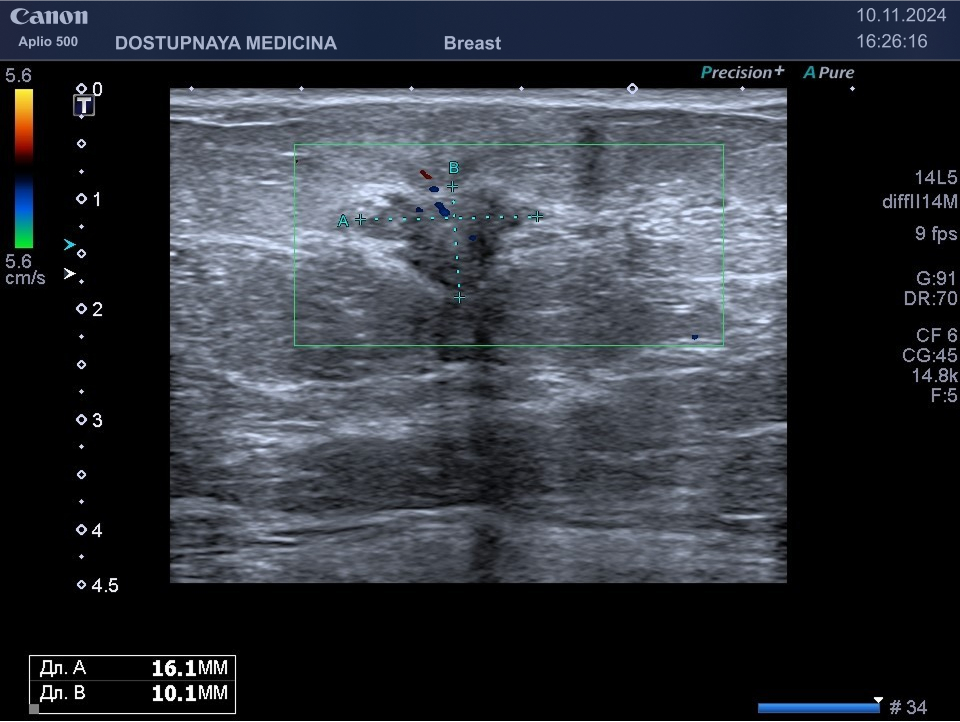Click the right caliper cross of measurement A
This screenshot has height=722, width=960.
coord(537,216)
